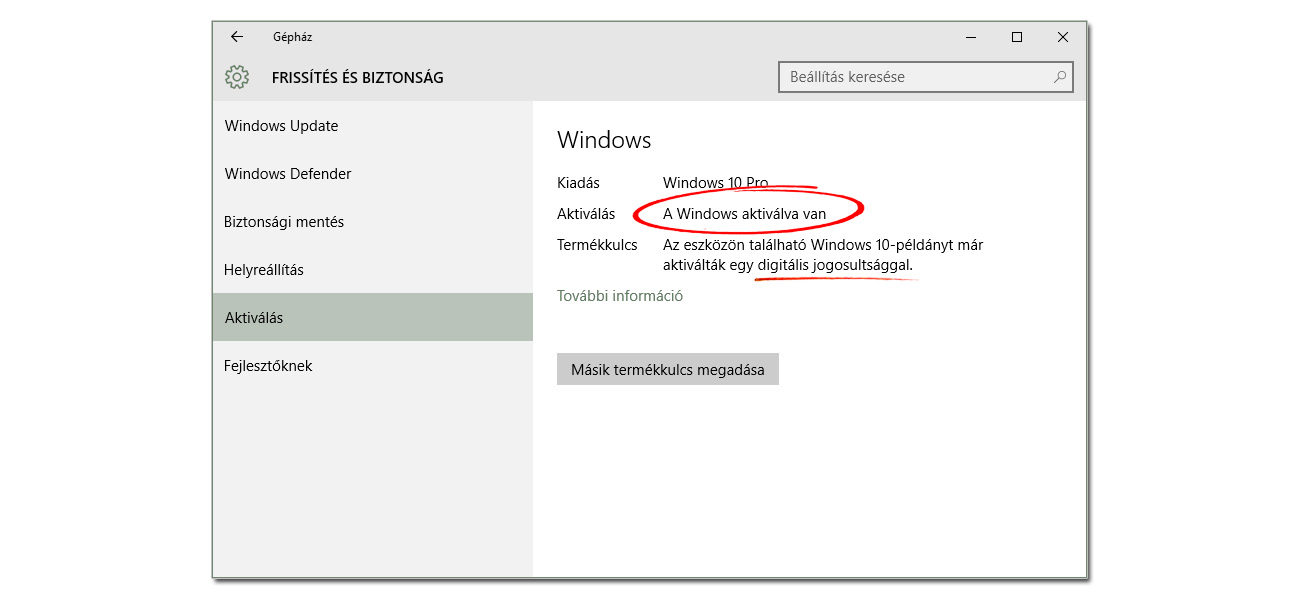Click the FRISSÍTÉS ÉS BIZTONSÁG header
1300x600 pixels.
(x=358, y=78)
